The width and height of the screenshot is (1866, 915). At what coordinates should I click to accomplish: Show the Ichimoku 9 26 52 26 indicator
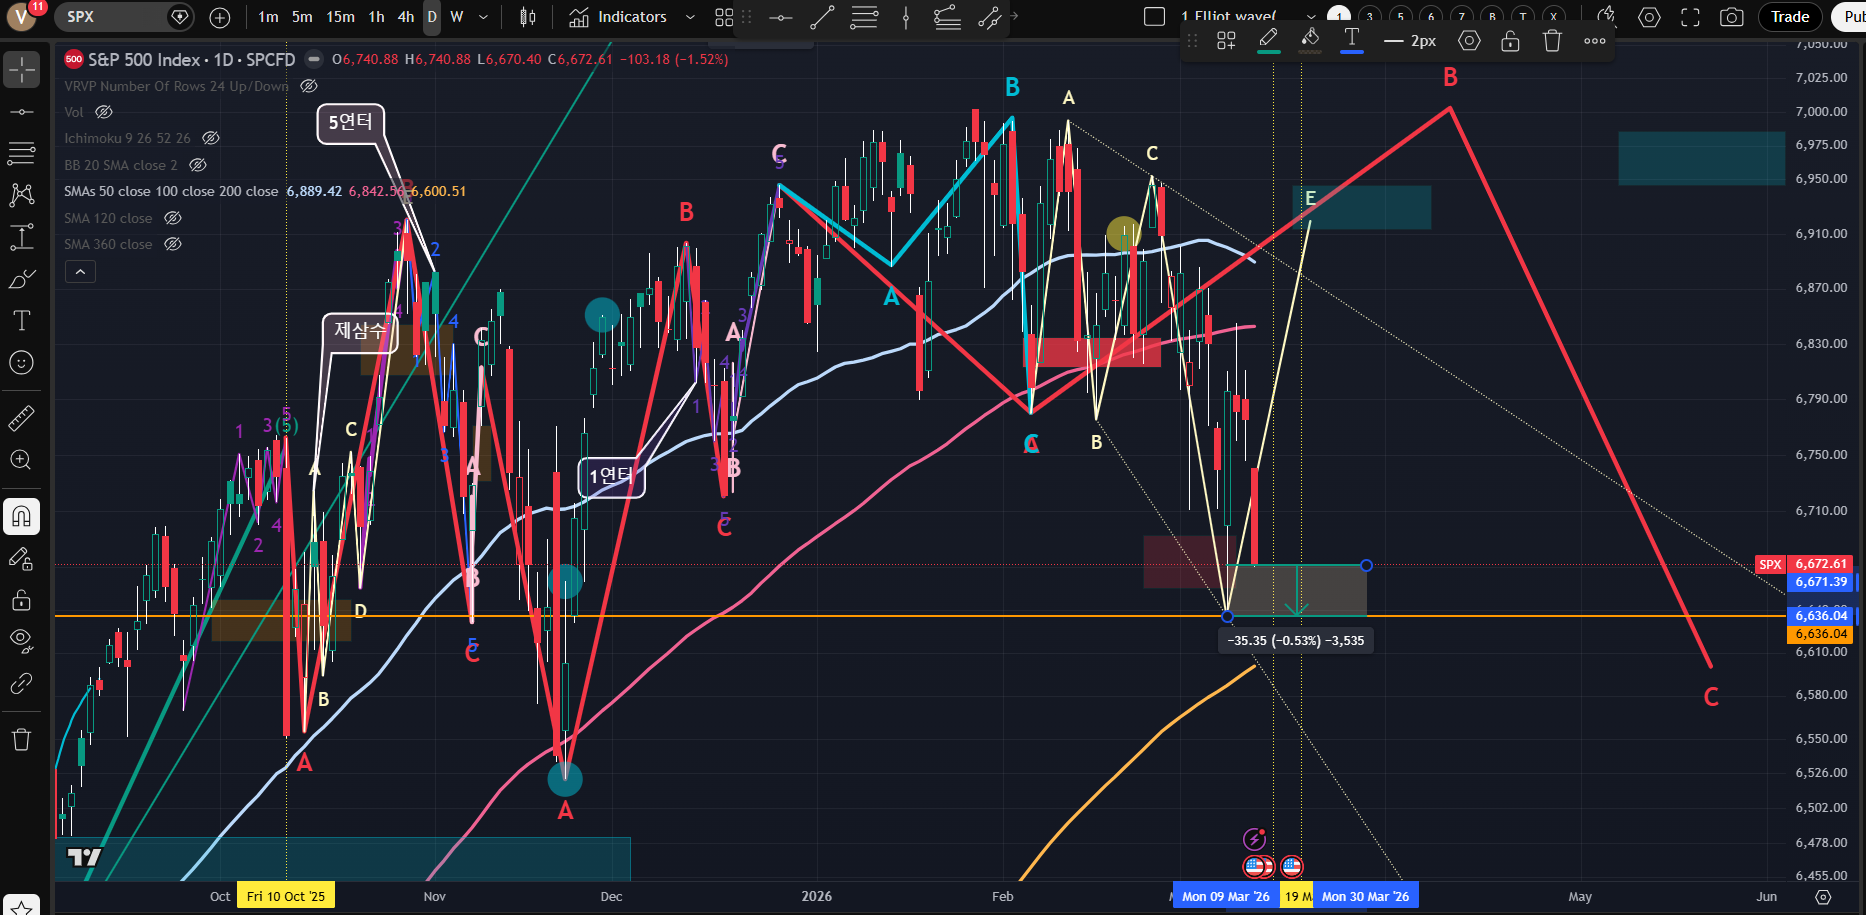pyautogui.click(x=210, y=138)
